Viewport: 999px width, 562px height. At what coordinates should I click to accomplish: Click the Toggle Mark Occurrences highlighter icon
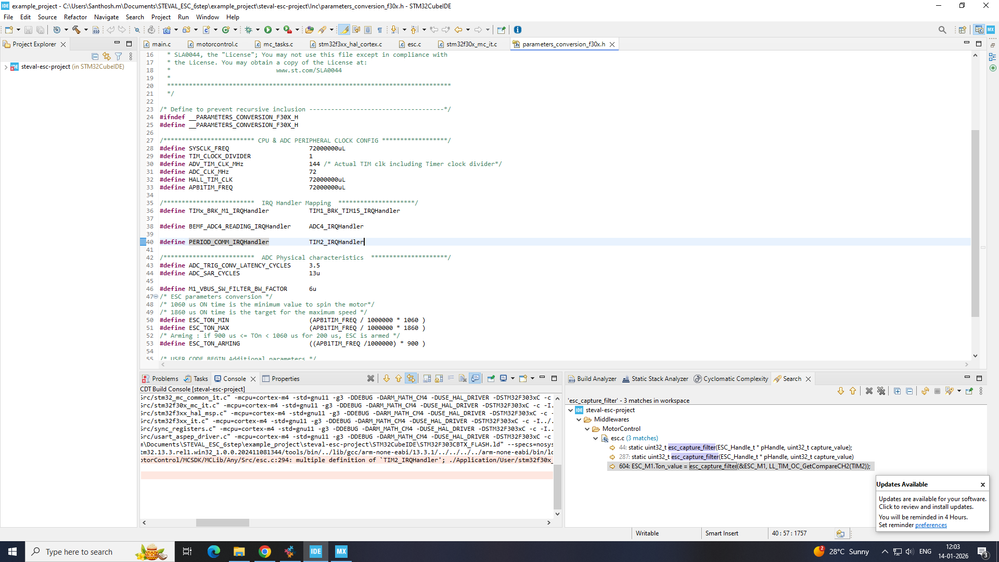[x=344, y=30]
